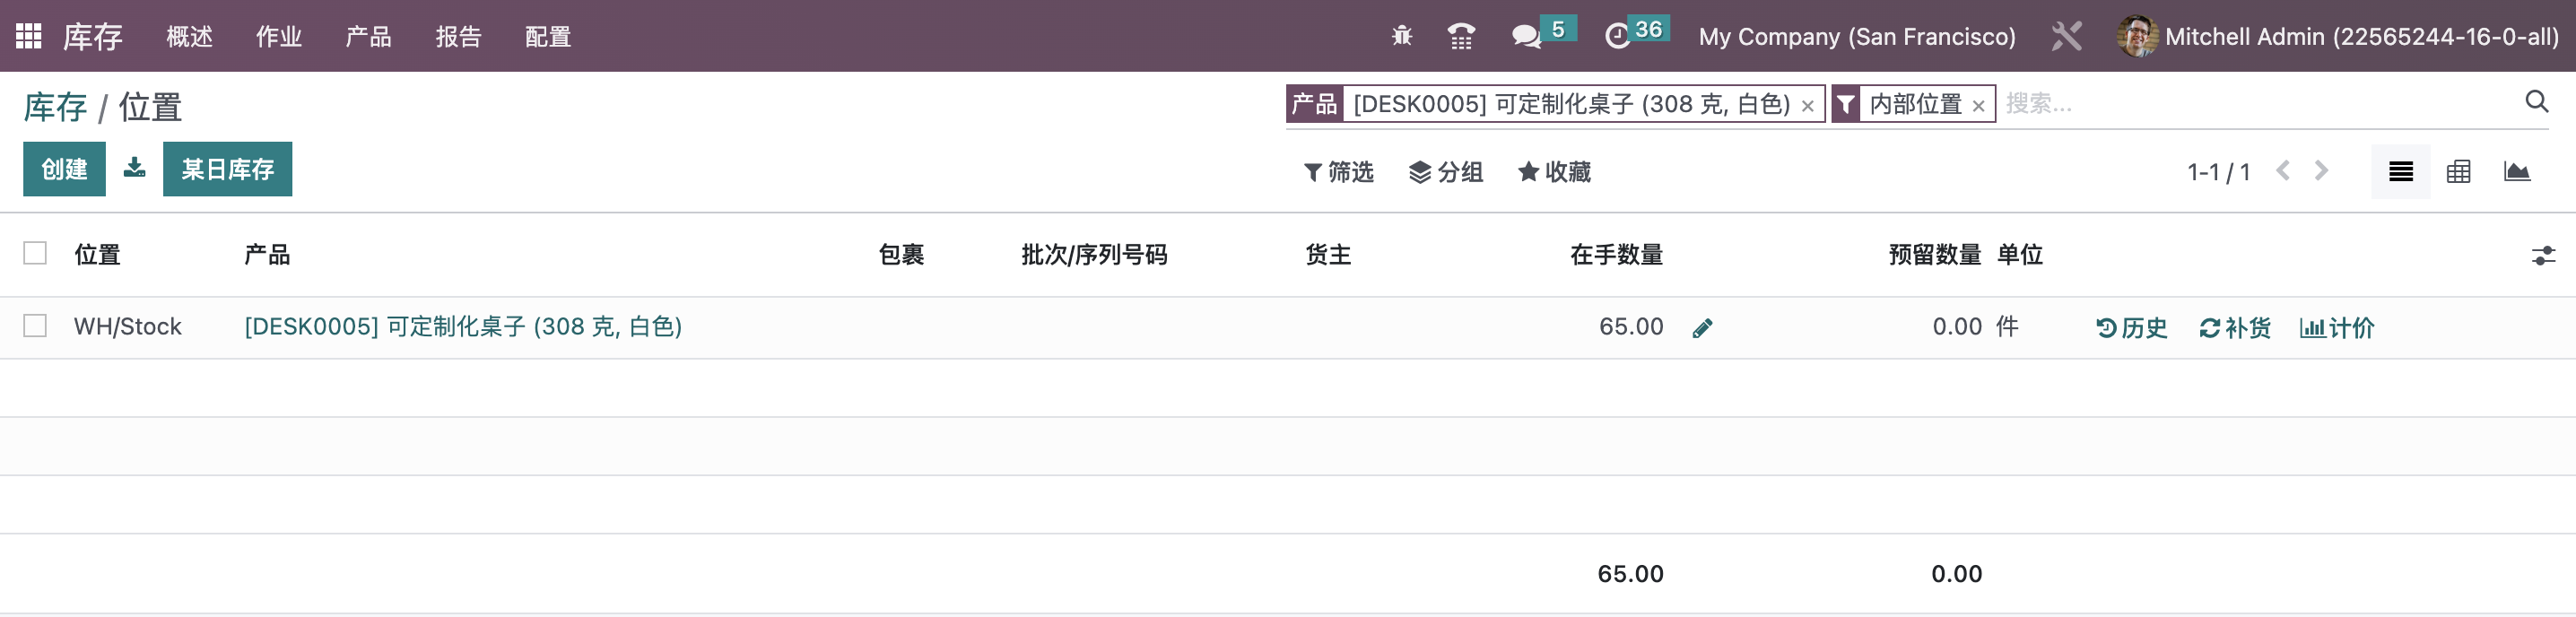Sort by 产品 column header
Image resolution: width=2576 pixels, height=617 pixels.
click(267, 255)
